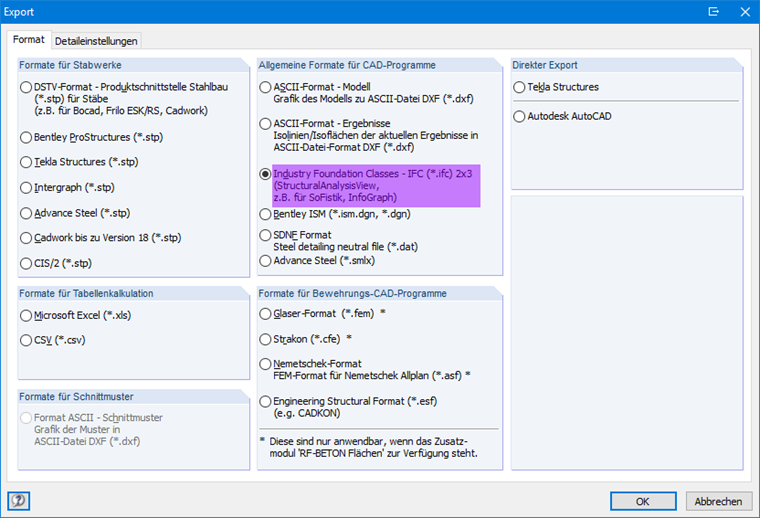
Task: Pick ASCII-Format Modell DXF option
Action: (x=265, y=87)
